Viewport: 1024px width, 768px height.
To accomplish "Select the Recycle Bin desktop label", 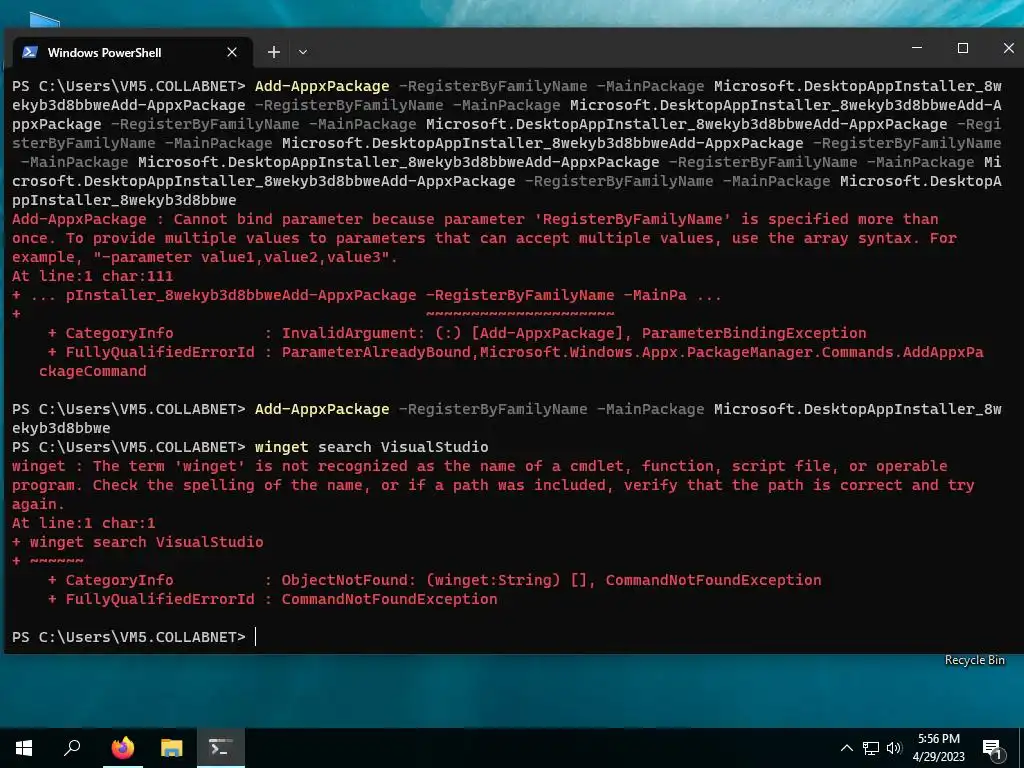I will point(974,660).
